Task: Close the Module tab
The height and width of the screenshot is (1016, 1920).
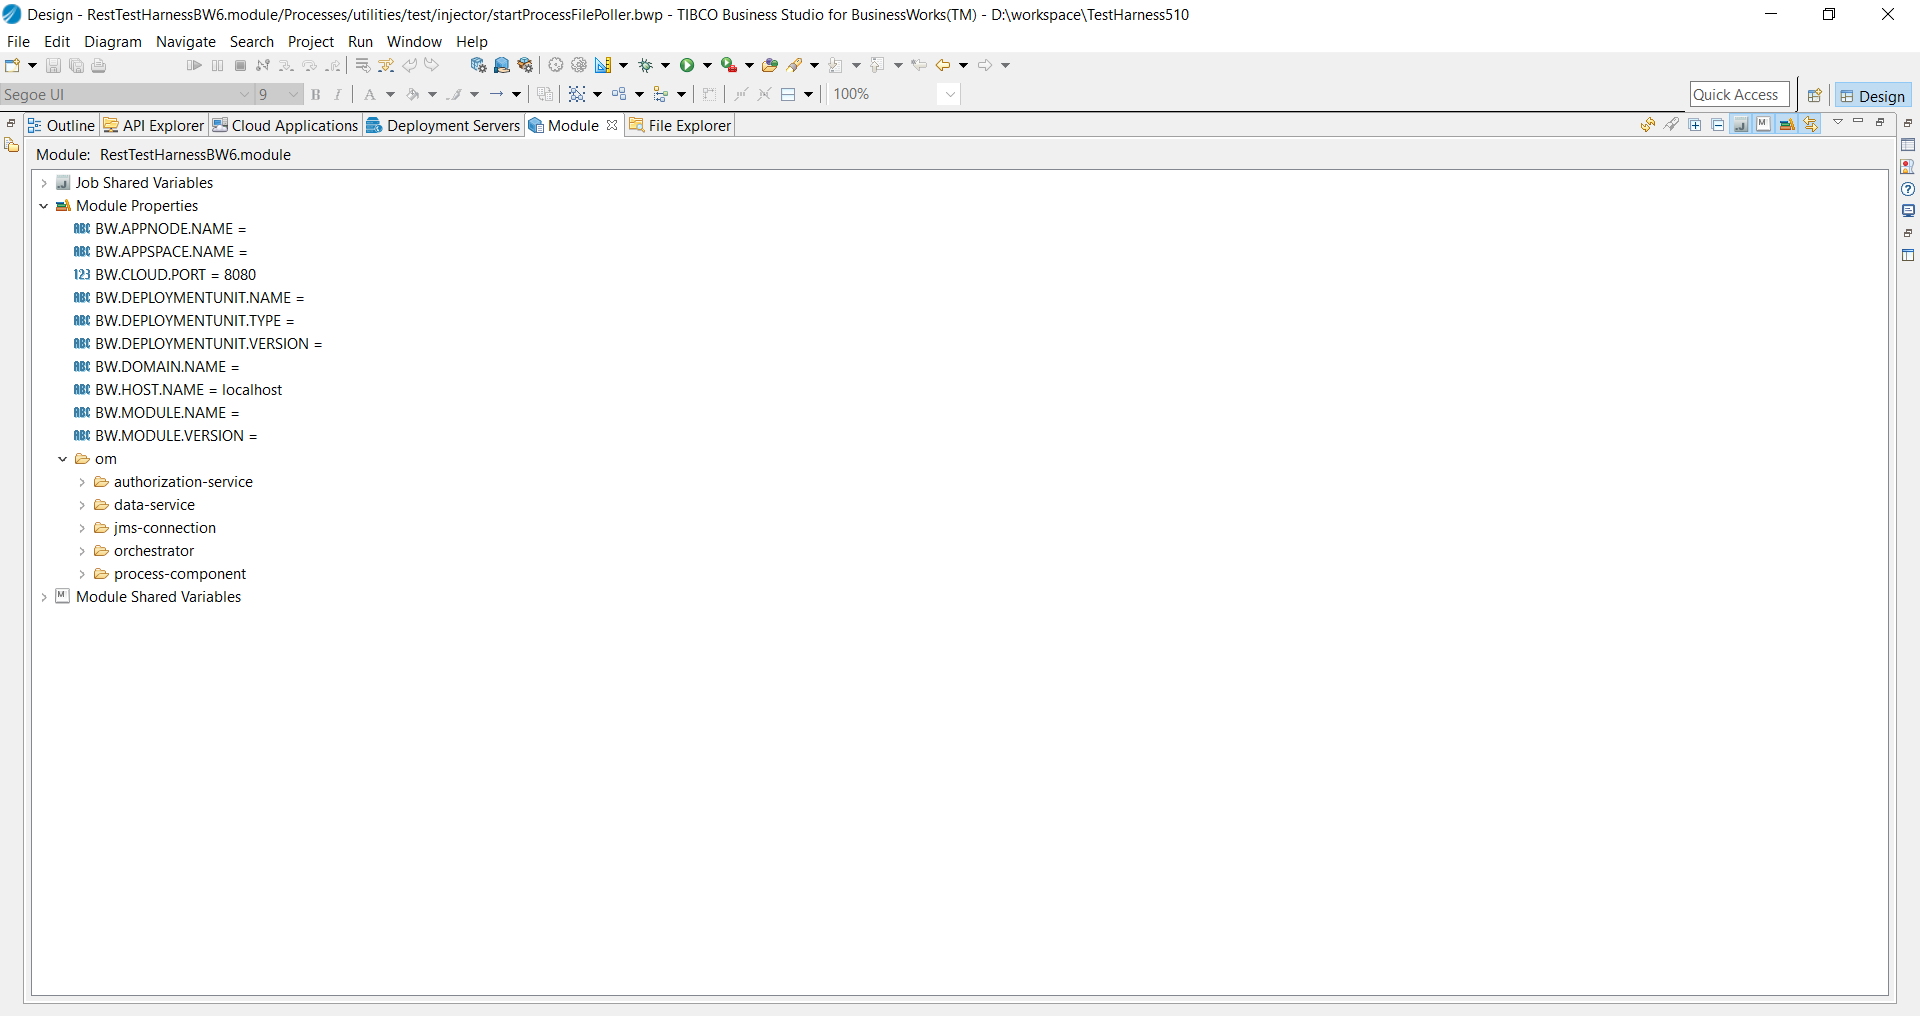Action: tap(612, 125)
